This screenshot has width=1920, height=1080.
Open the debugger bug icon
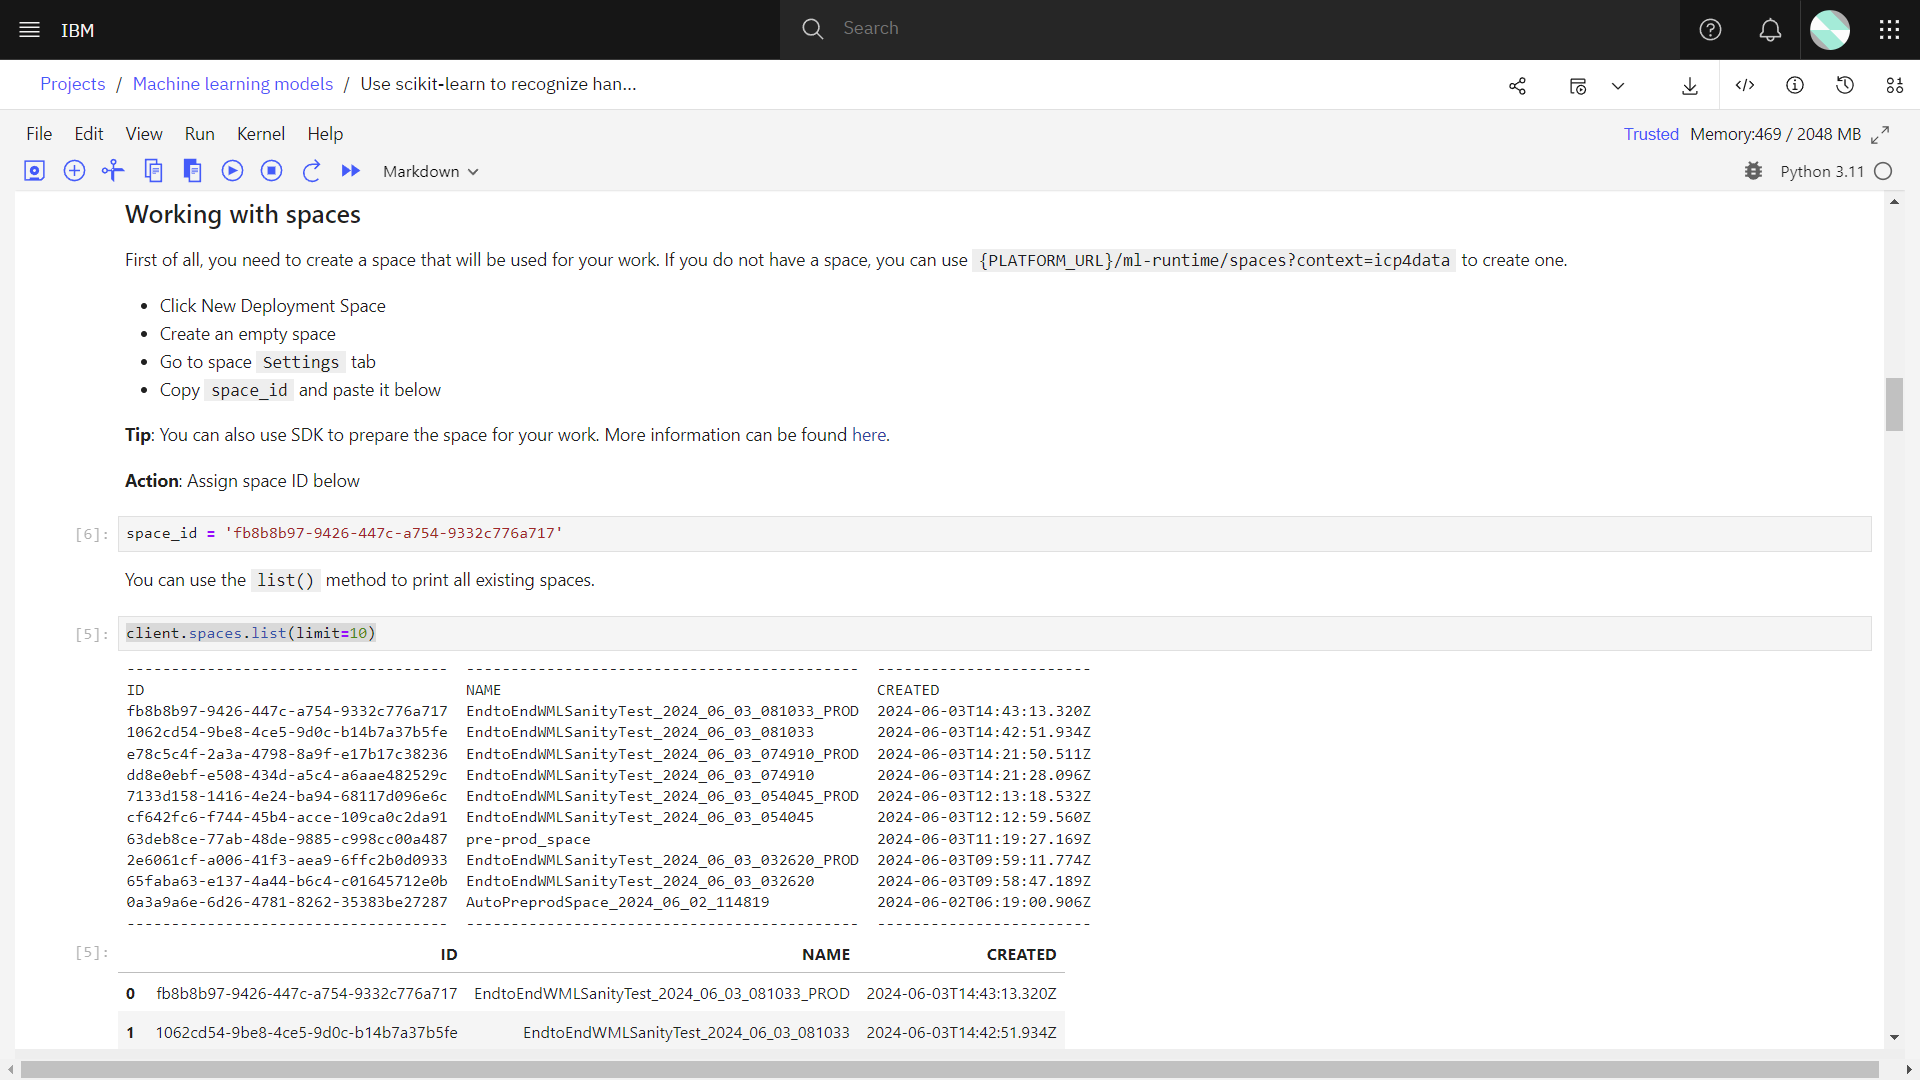[1753, 171]
